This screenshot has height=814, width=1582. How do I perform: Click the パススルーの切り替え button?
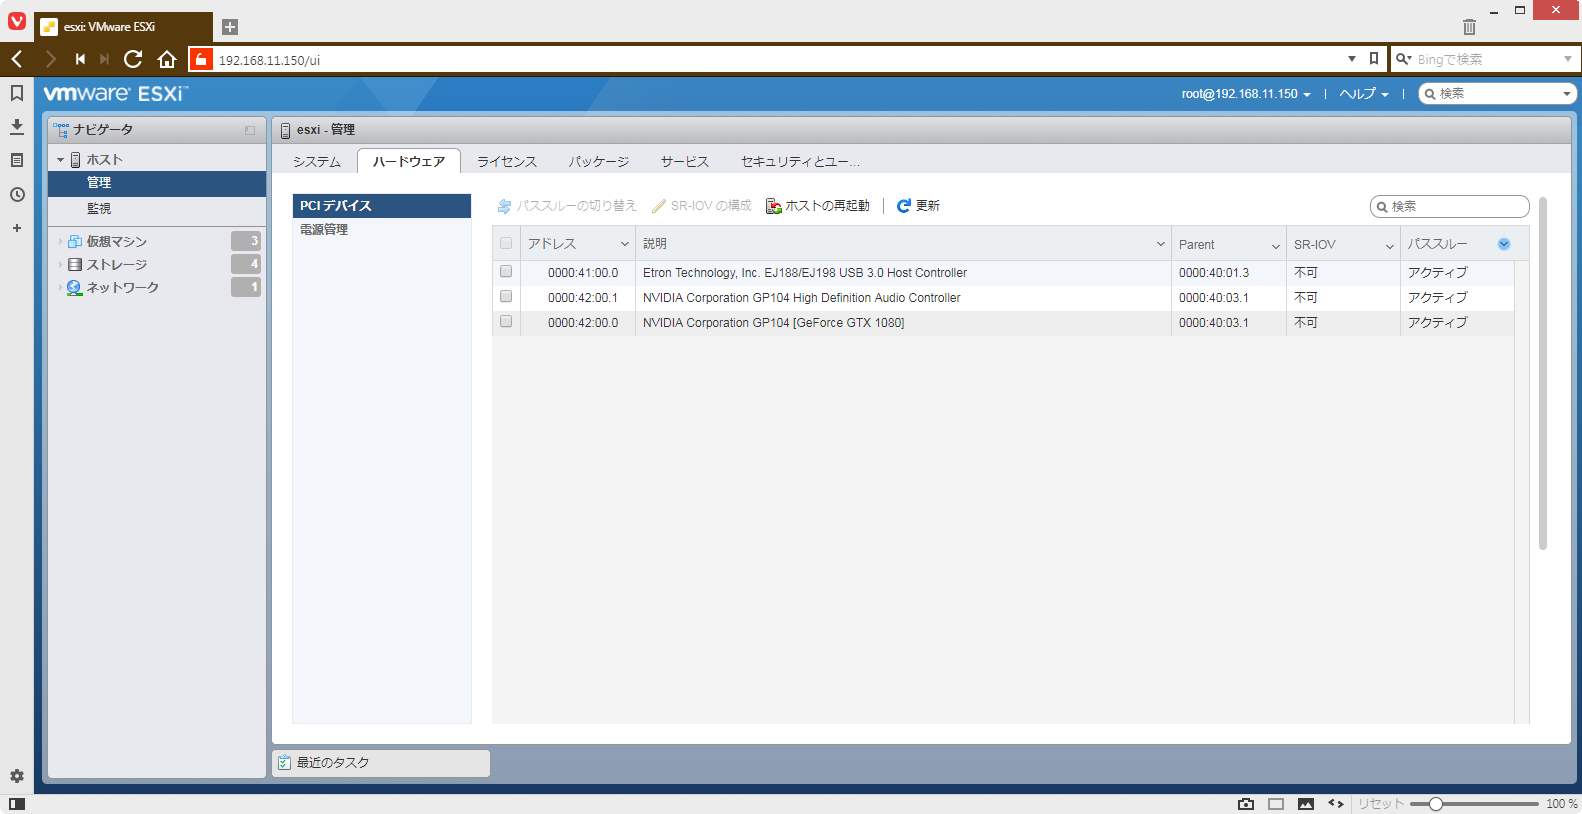tap(567, 206)
